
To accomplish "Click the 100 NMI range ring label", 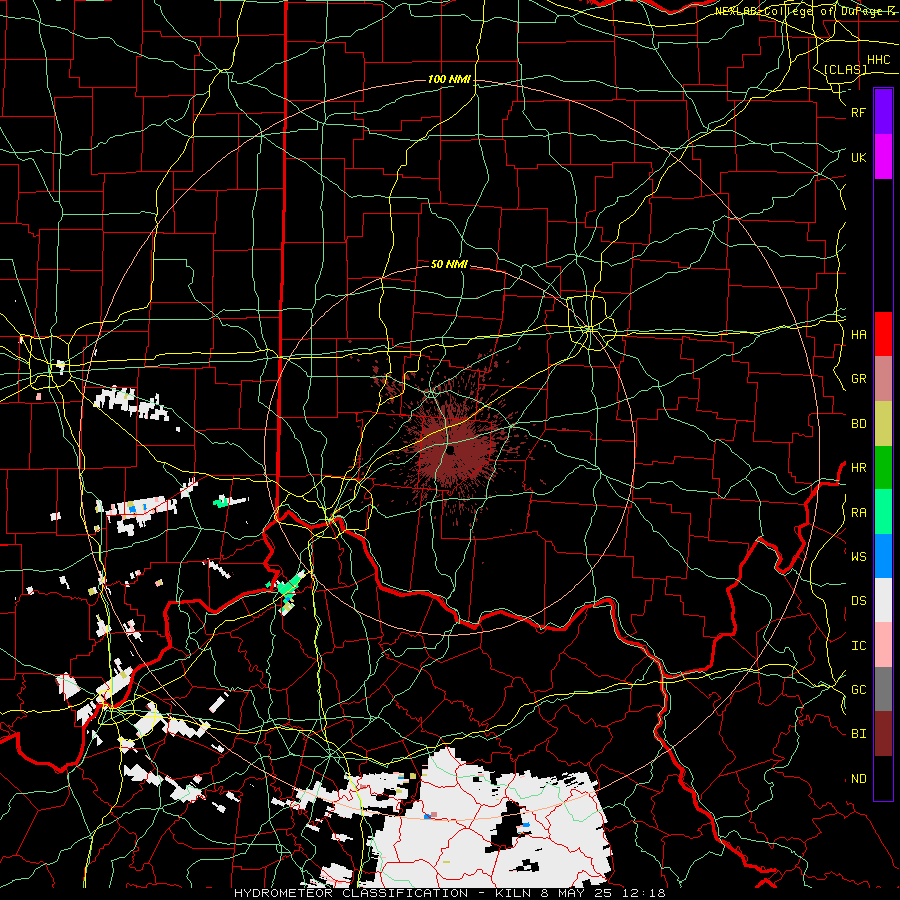I will point(449,79).
